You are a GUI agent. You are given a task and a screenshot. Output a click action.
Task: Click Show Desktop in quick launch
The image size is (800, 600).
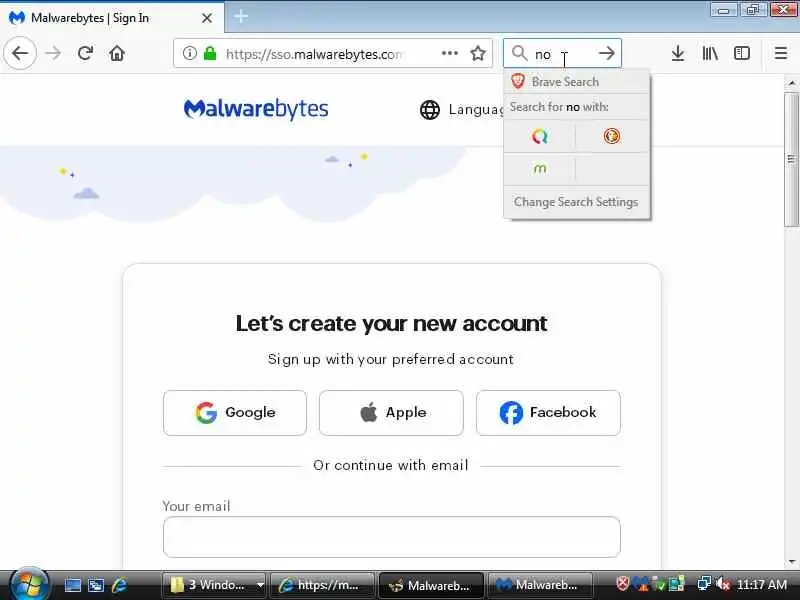point(72,585)
